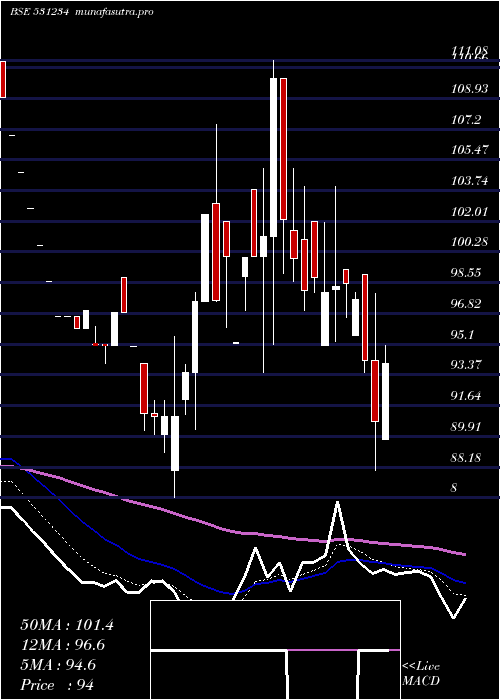Click the <<Live MACD label
This screenshot has height=700, width=500.
pyautogui.click(x=421, y=673)
